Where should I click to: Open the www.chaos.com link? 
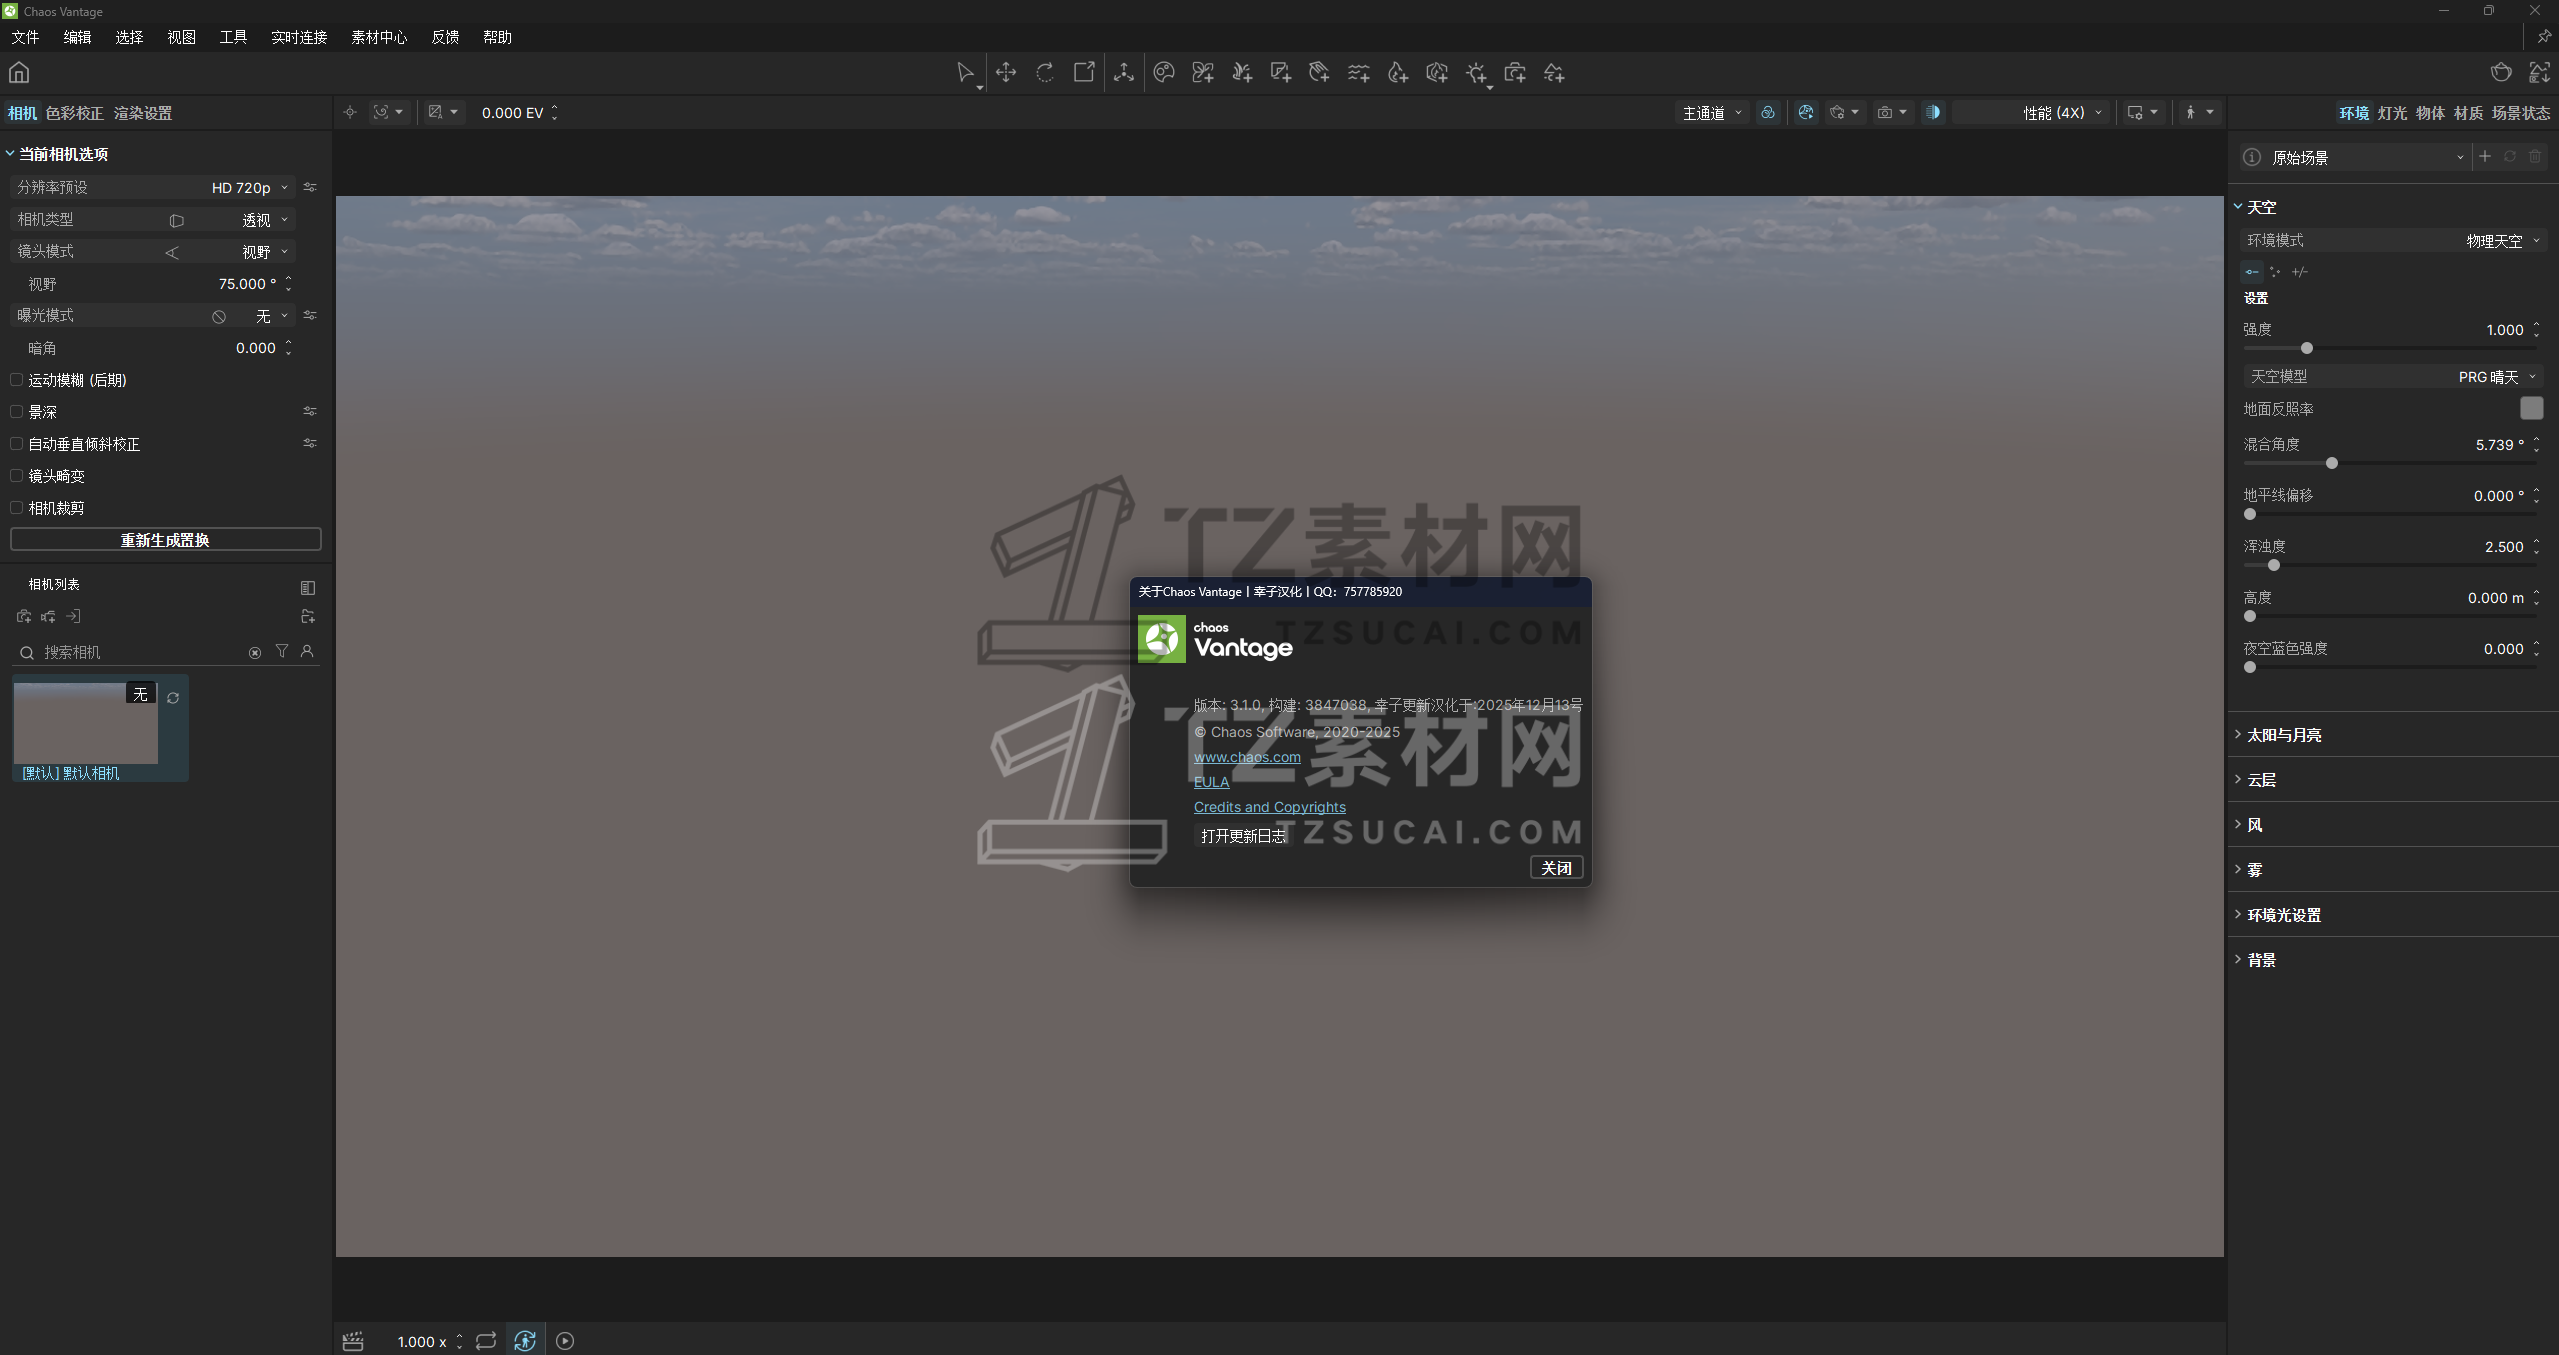[1247, 757]
